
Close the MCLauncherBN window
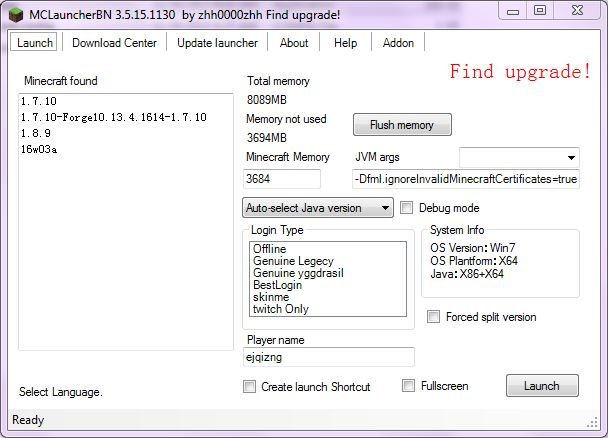point(577,10)
